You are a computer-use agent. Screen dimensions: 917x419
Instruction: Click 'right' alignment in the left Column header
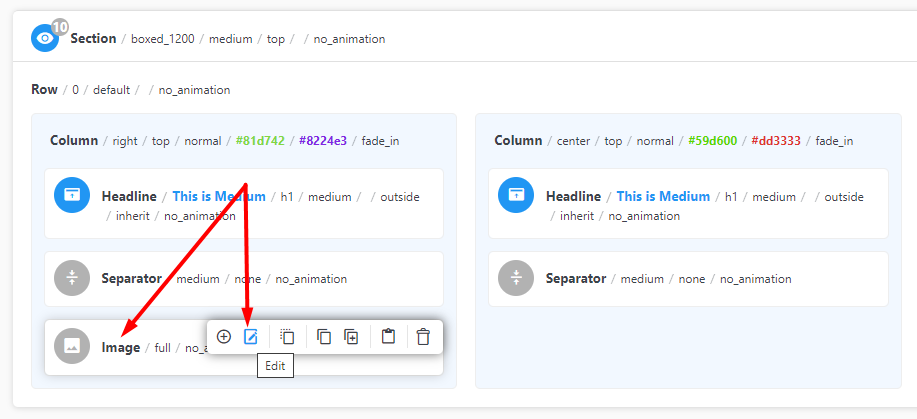pyautogui.click(x=125, y=141)
